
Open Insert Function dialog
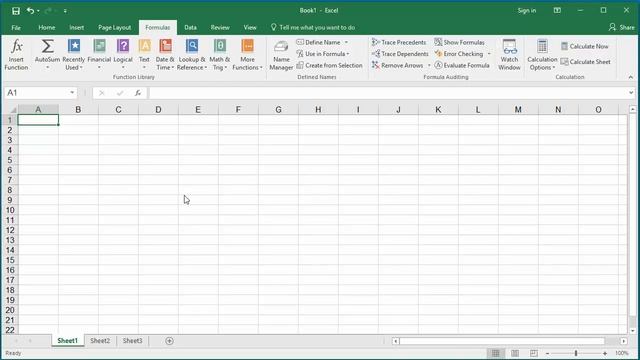click(x=16, y=54)
